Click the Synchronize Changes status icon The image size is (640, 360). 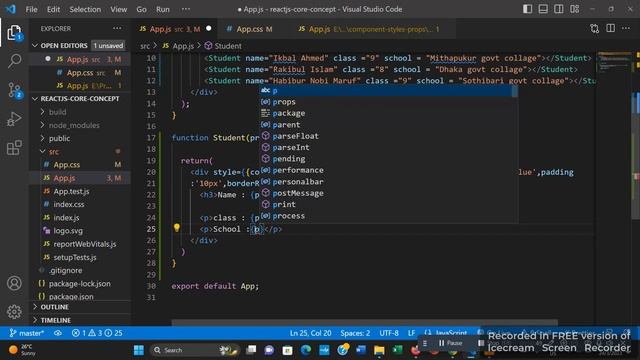click(x=58, y=333)
